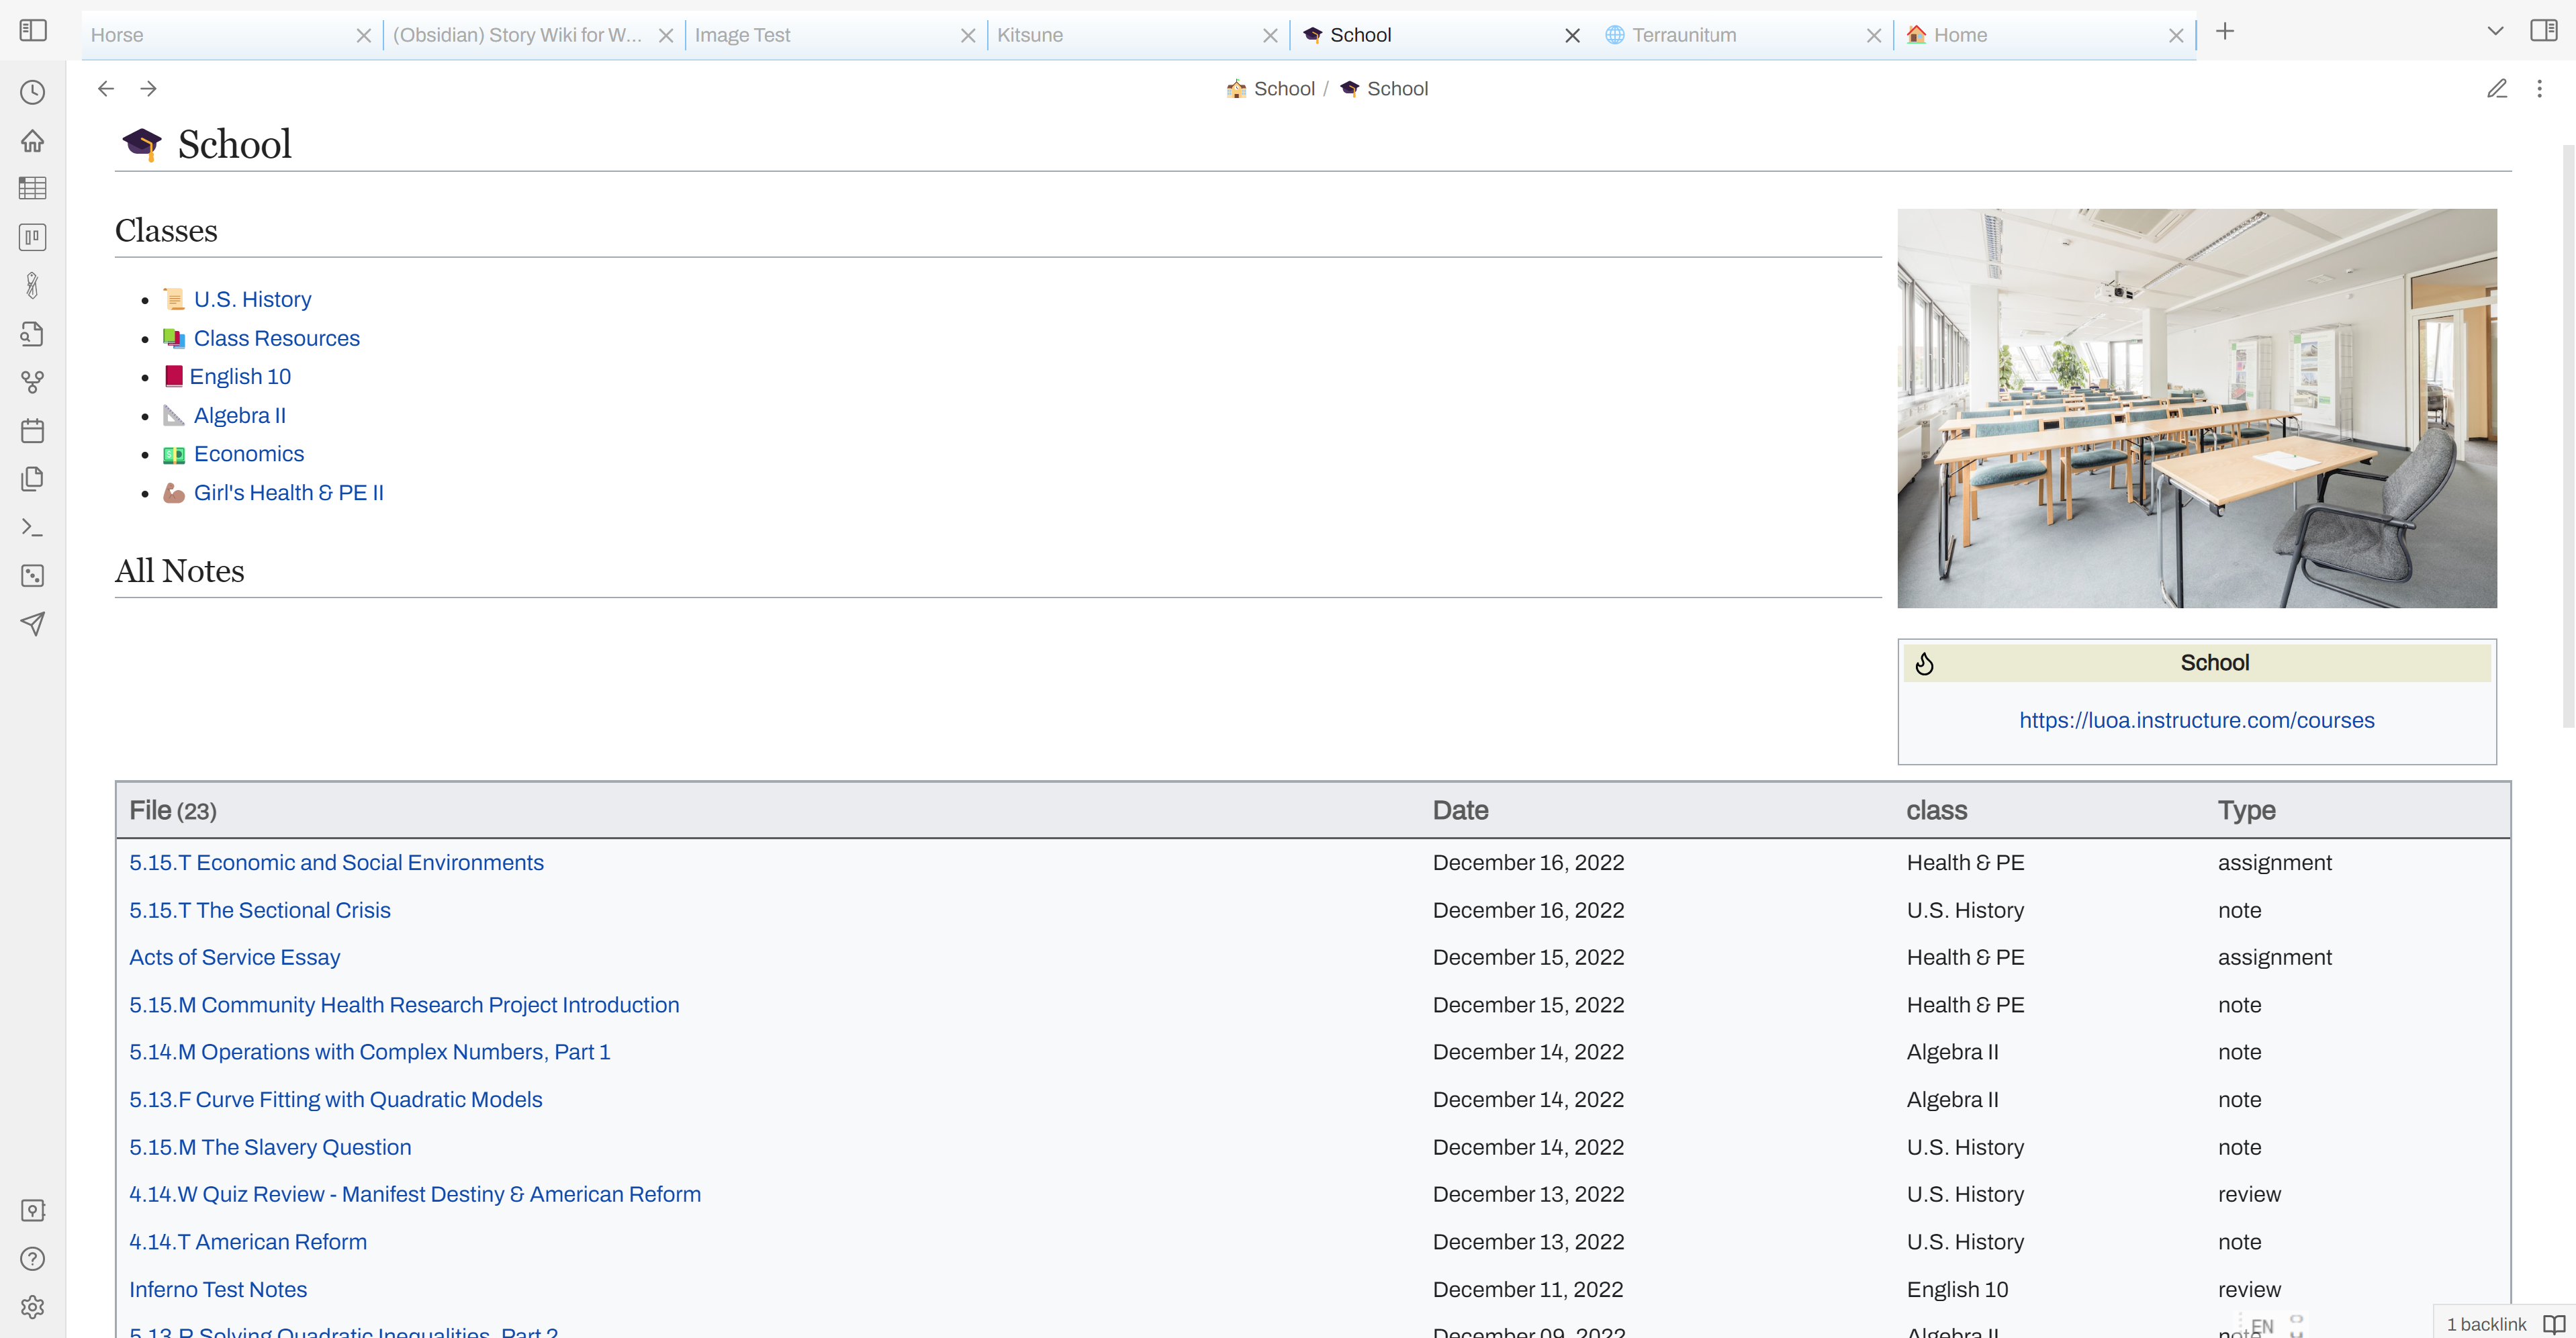The height and width of the screenshot is (1338, 2576).
Task: Toggle the right sidebar panel
Action: click(2543, 30)
